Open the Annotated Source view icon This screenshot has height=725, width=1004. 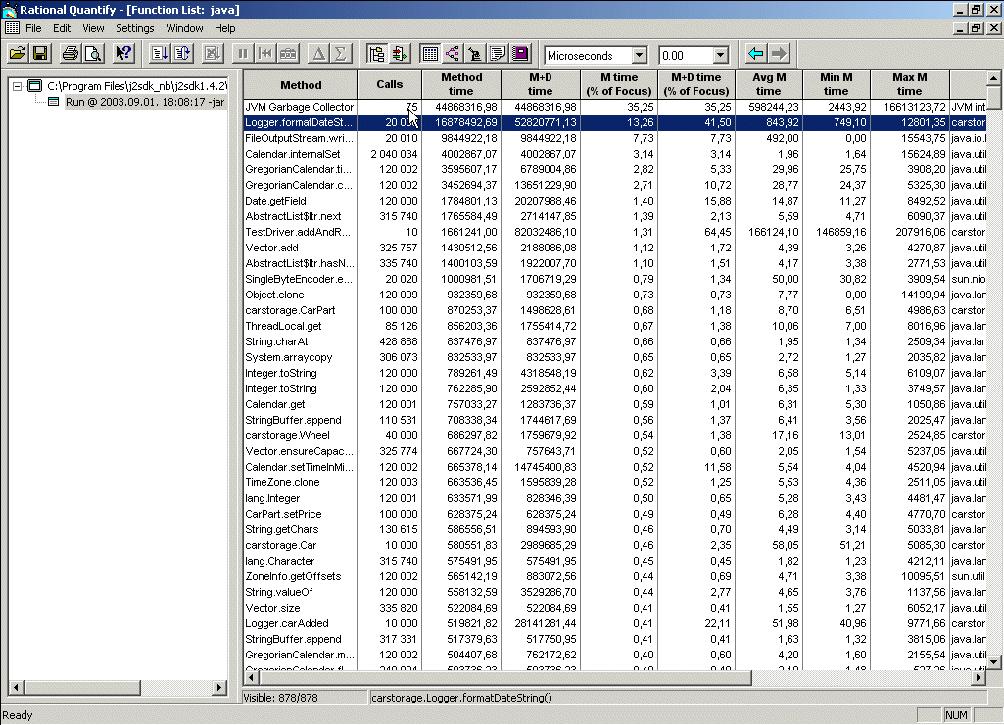[x=498, y=54]
